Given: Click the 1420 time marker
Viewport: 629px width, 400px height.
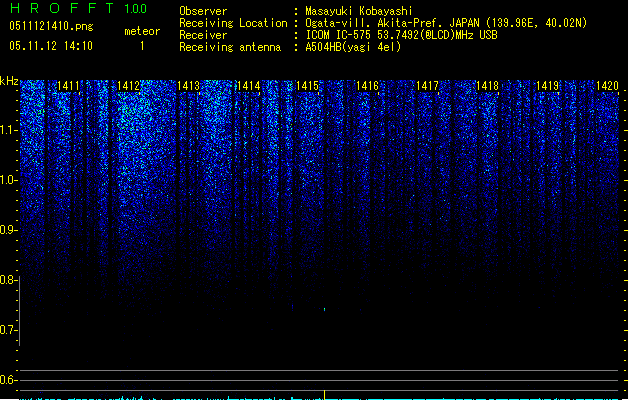Looking at the screenshot, I should point(607,86).
